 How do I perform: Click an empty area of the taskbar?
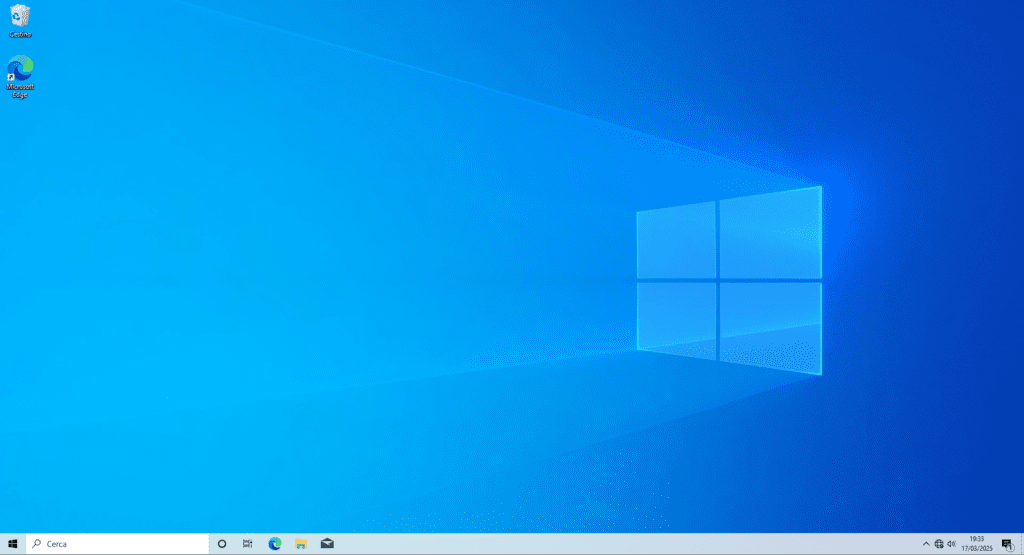[x=600, y=544]
